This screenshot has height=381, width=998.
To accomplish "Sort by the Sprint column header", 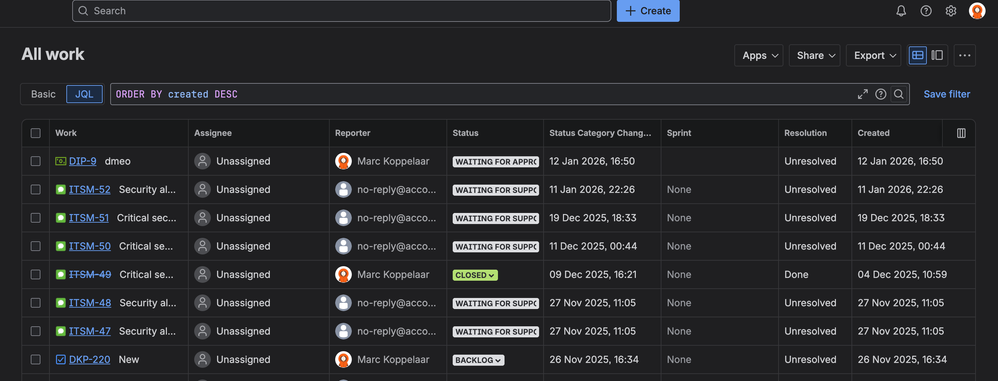I will click(x=678, y=133).
